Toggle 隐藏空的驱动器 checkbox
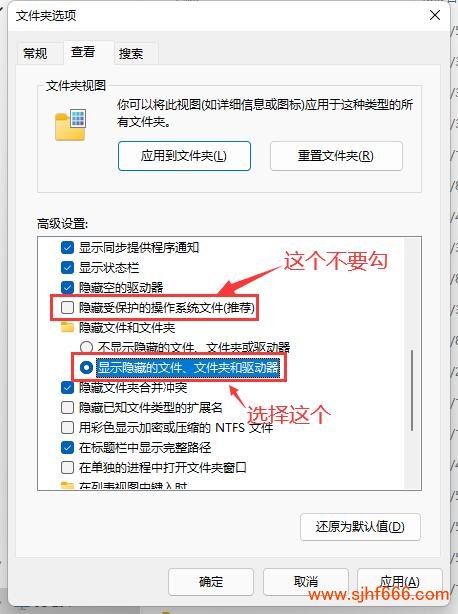 67,287
